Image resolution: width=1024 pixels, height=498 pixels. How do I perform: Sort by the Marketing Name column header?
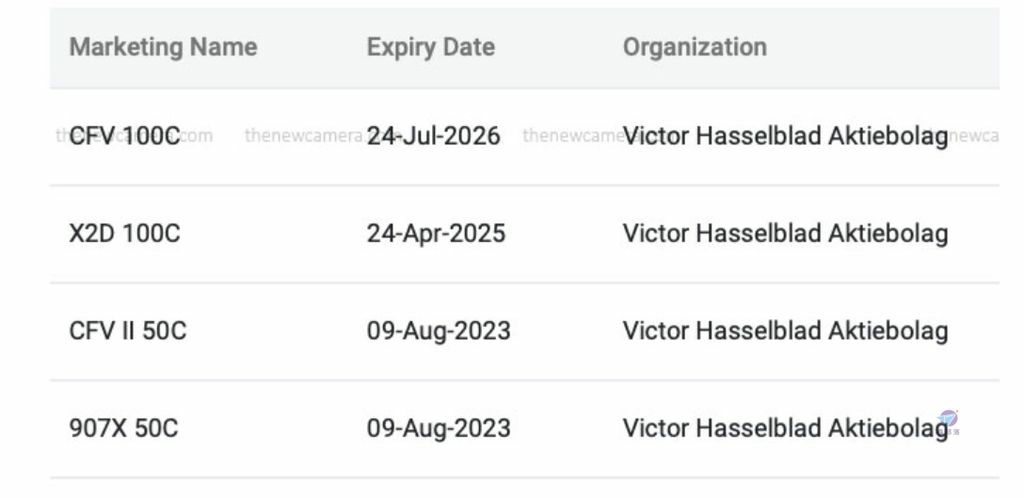[163, 47]
